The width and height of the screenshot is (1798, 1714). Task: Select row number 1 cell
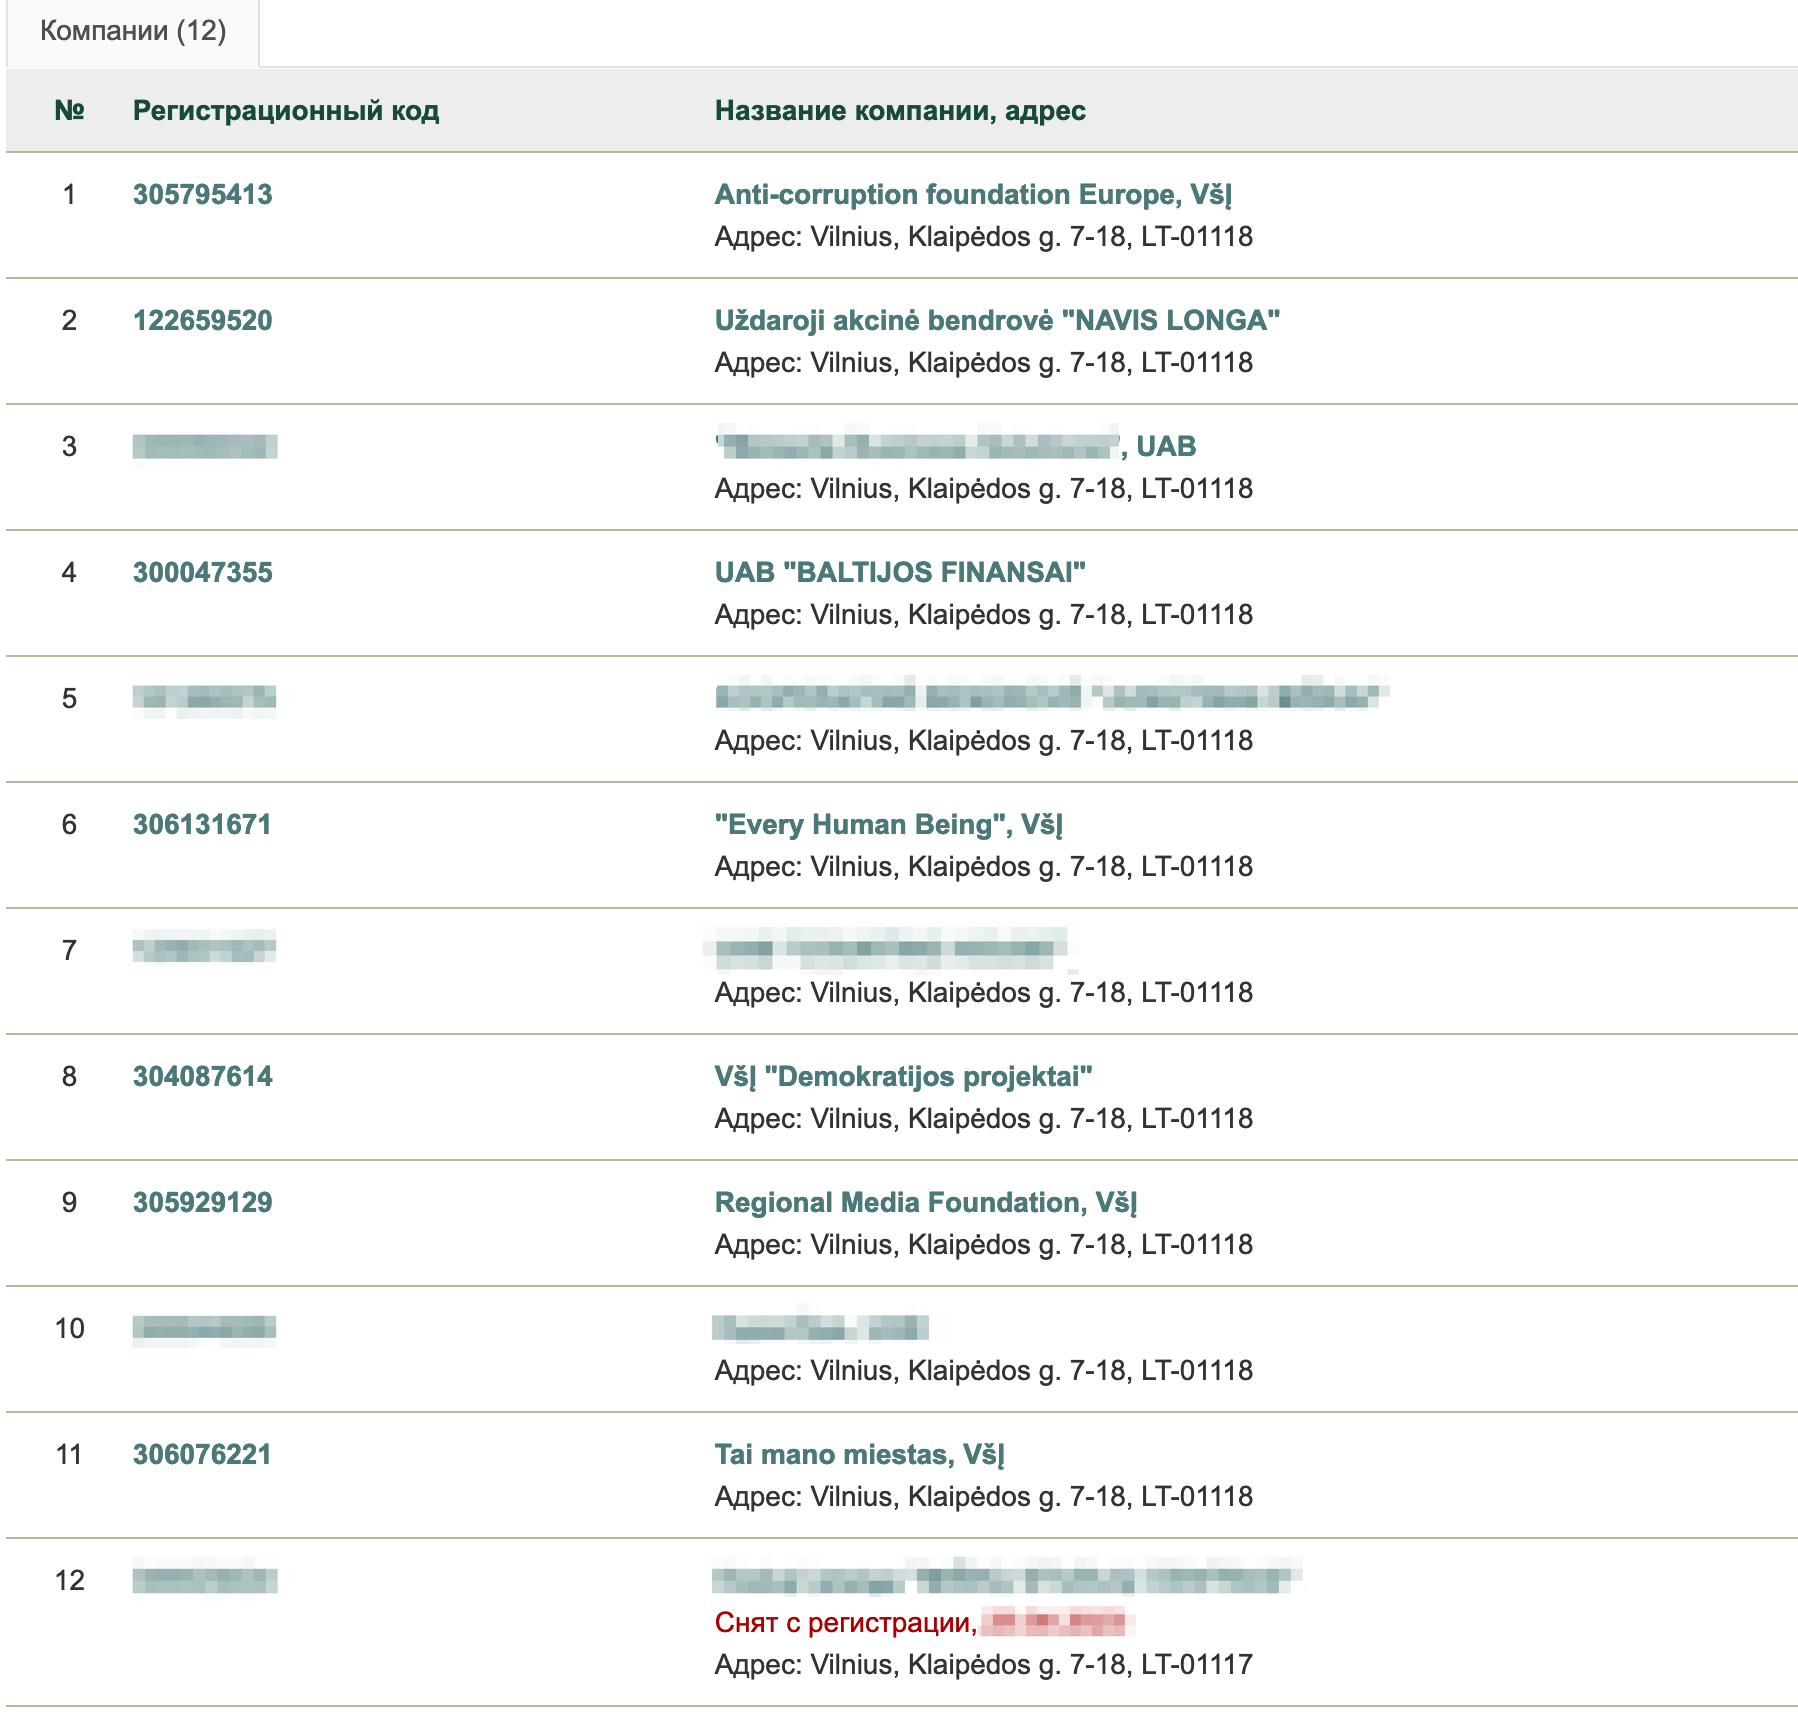pyautogui.click(x=69, y=194)
